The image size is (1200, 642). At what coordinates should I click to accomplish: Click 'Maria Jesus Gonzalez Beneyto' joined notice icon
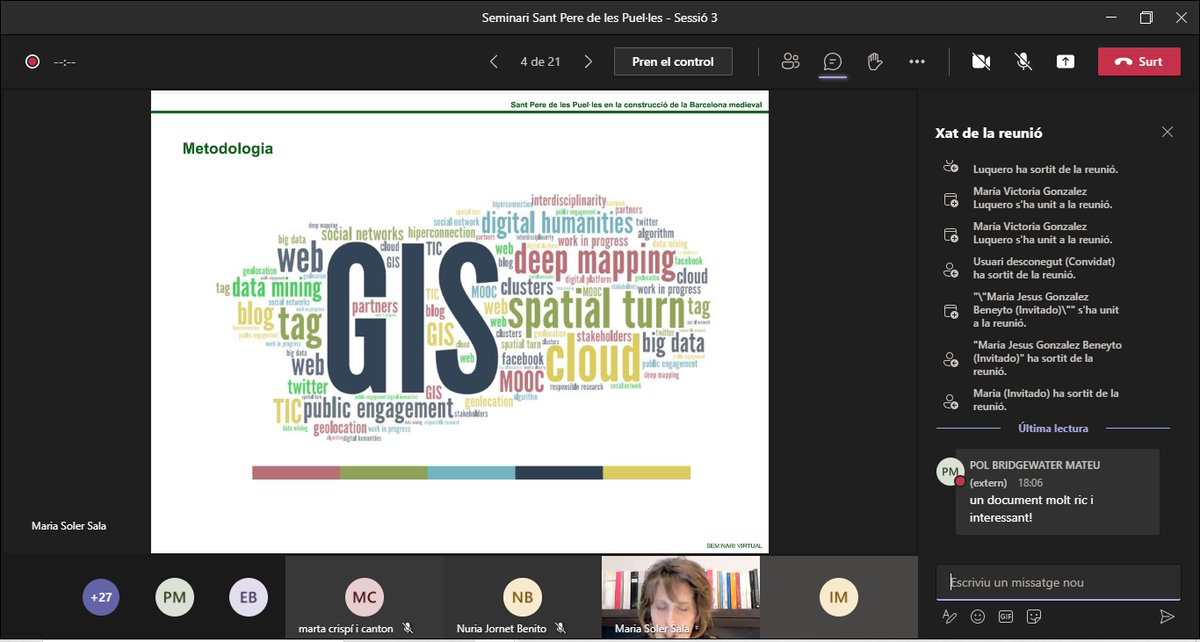point(951,311)
